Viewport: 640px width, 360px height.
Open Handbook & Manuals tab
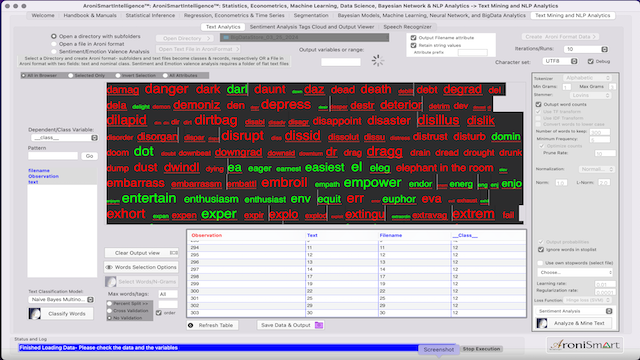tap(90, 16)
